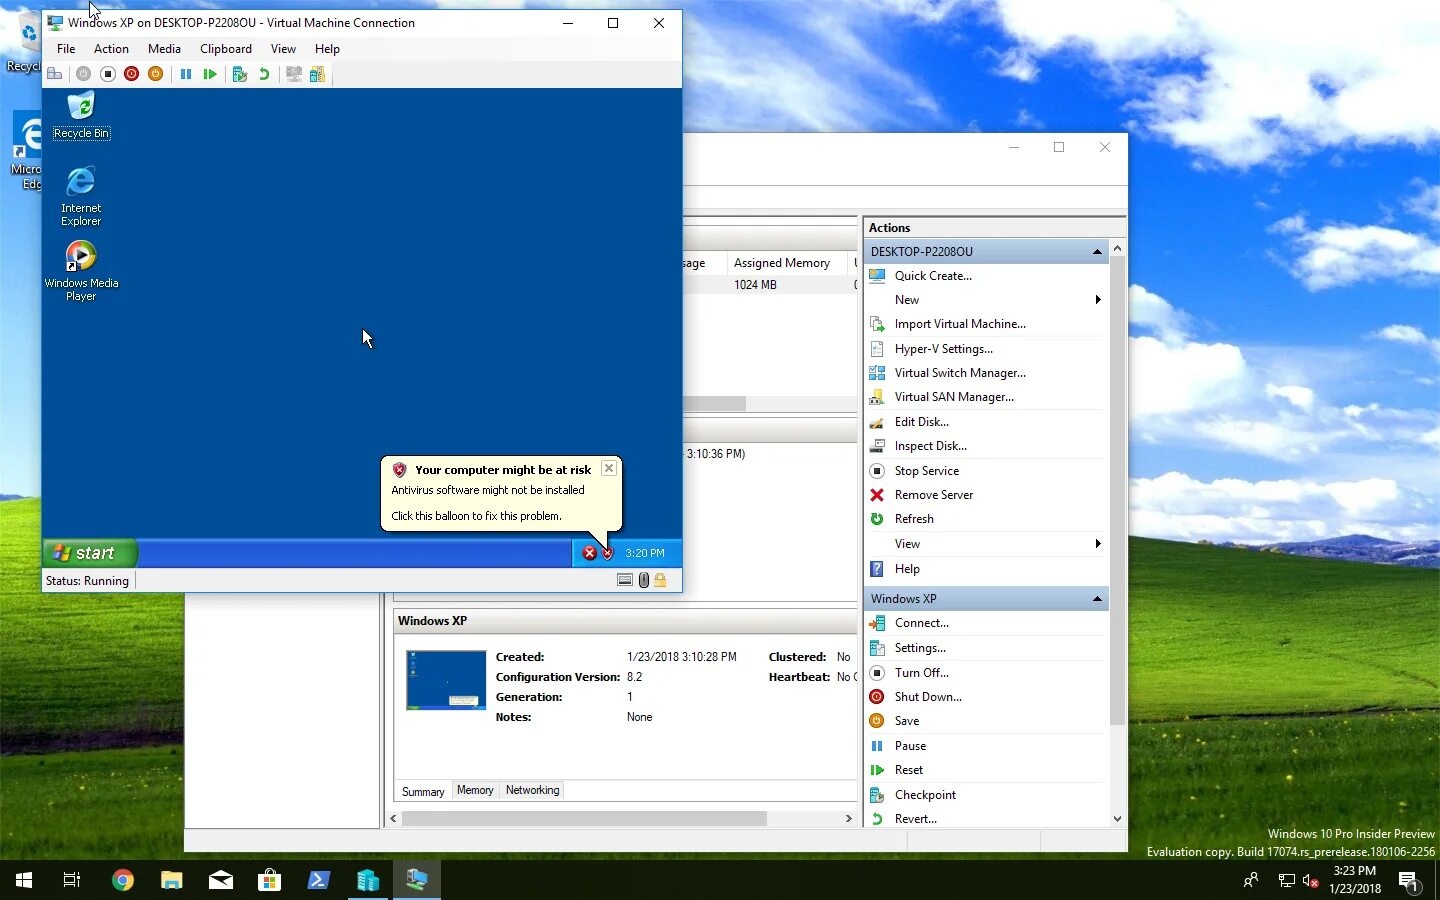Viewport: 1440px width, 900px height.
Task: Switch to the Networking tab
Action: pyautogui.click(x=532, y=790)
